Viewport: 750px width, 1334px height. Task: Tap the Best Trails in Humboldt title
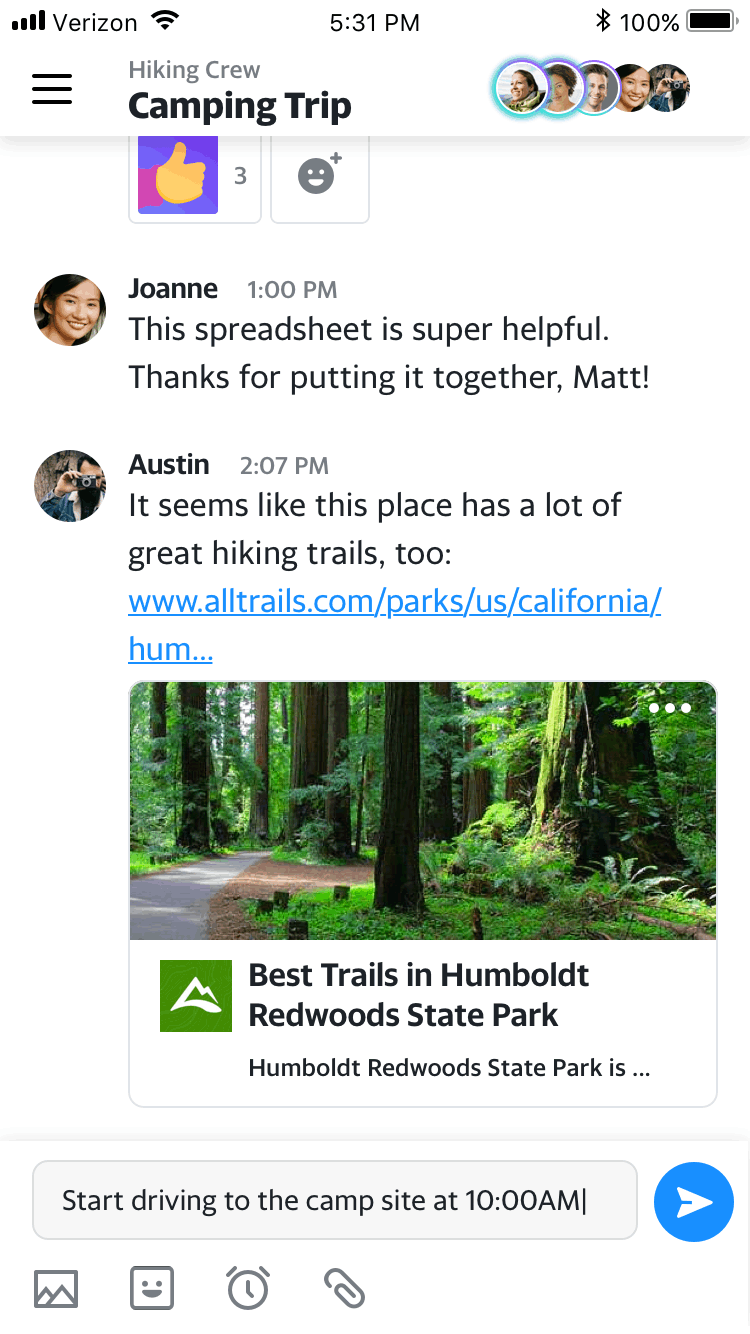tap(418, 995)
